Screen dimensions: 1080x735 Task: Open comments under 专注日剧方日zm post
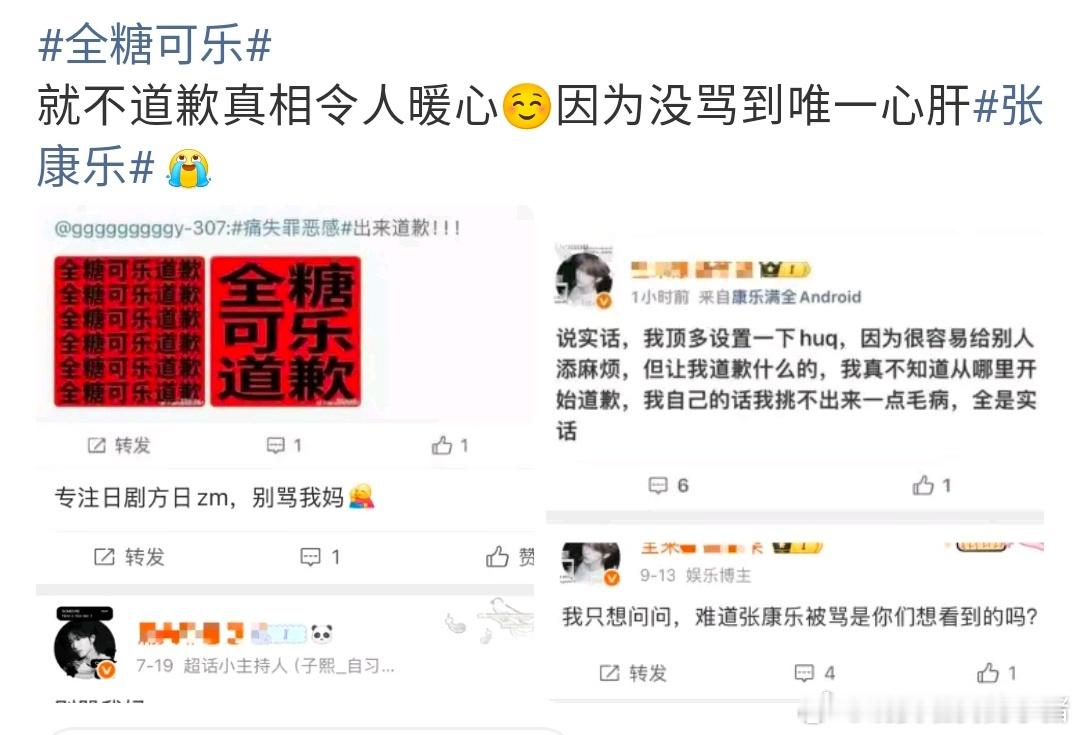tap(320, 557)
